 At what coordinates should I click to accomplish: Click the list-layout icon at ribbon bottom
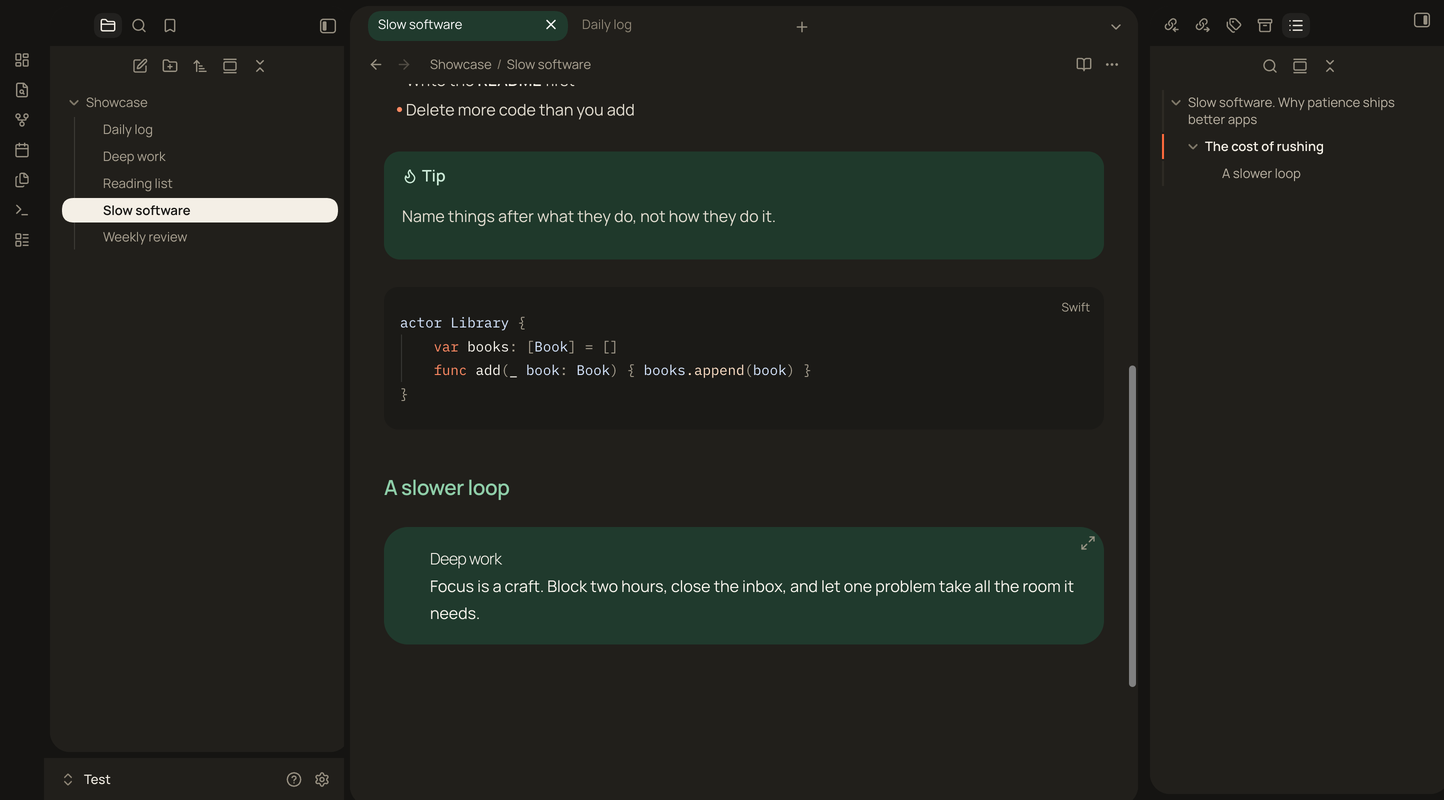click(x=22, y=240)
